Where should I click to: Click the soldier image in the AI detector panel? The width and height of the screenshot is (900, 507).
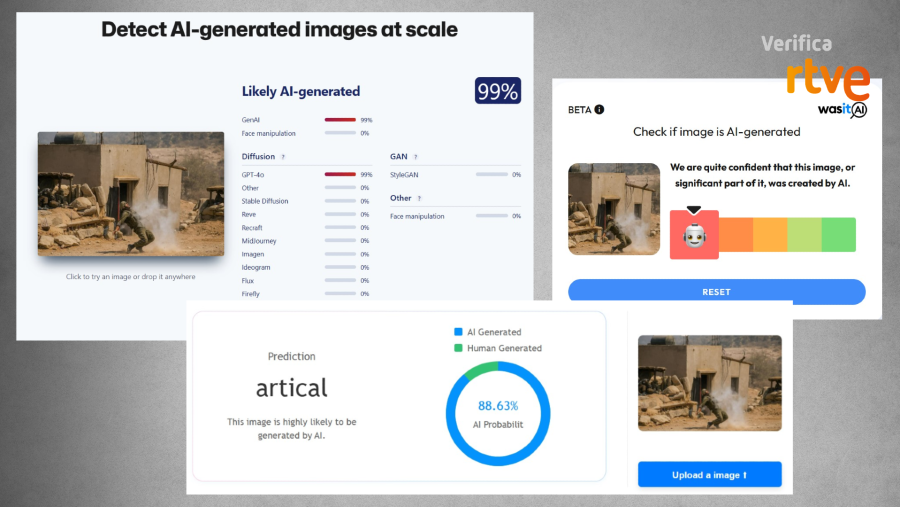[x=131, y=193]
